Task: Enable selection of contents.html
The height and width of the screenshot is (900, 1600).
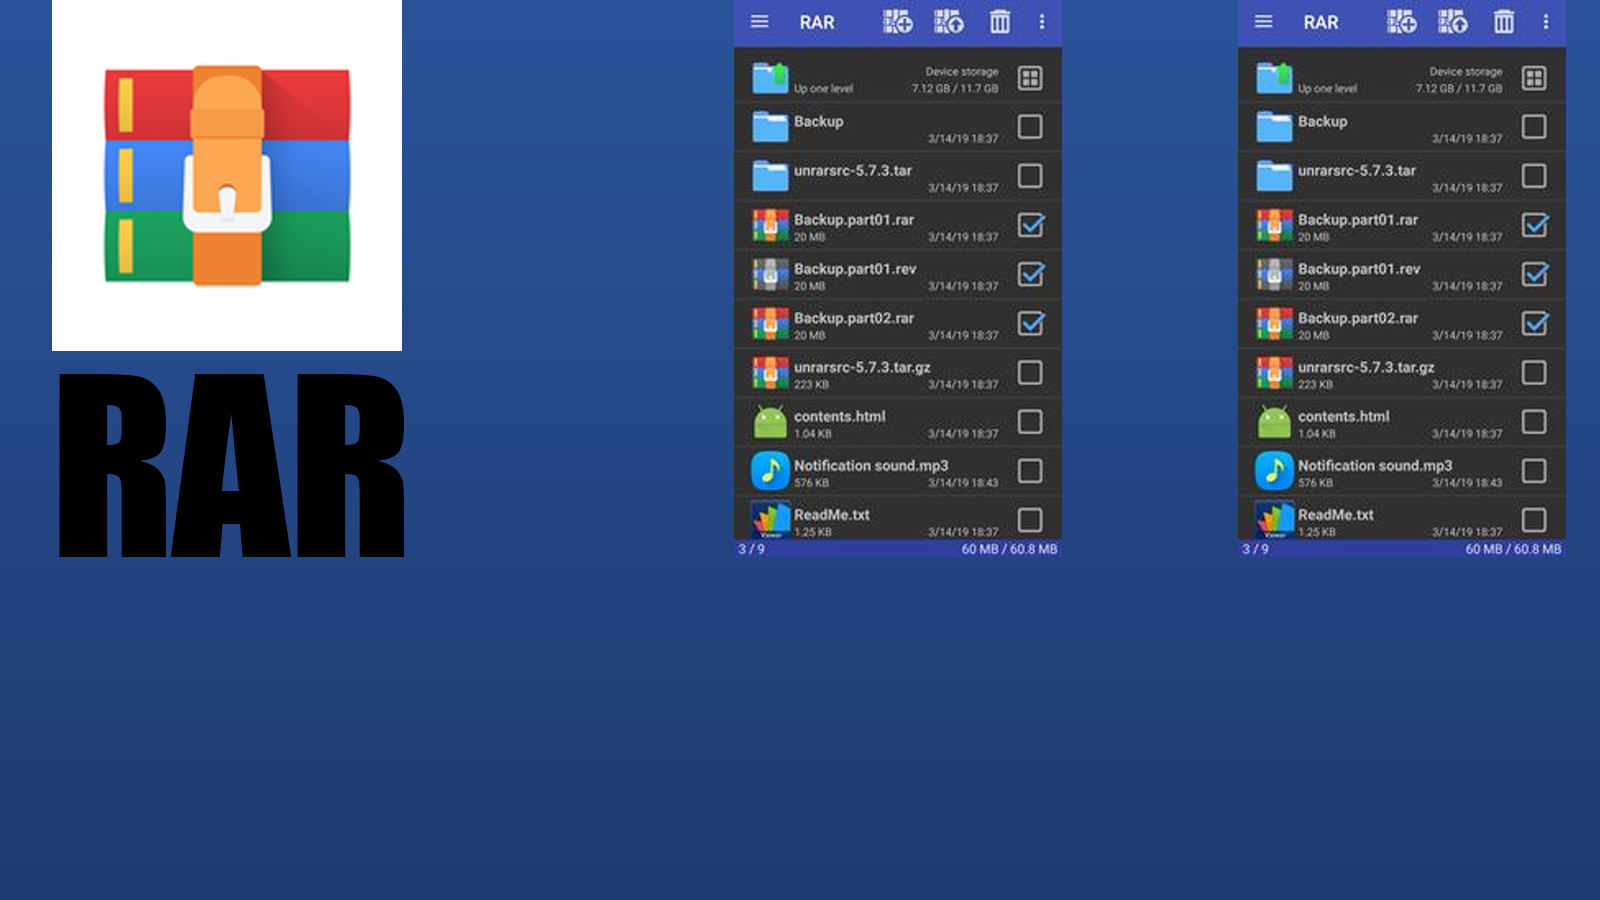Action: coord(1031,421)
